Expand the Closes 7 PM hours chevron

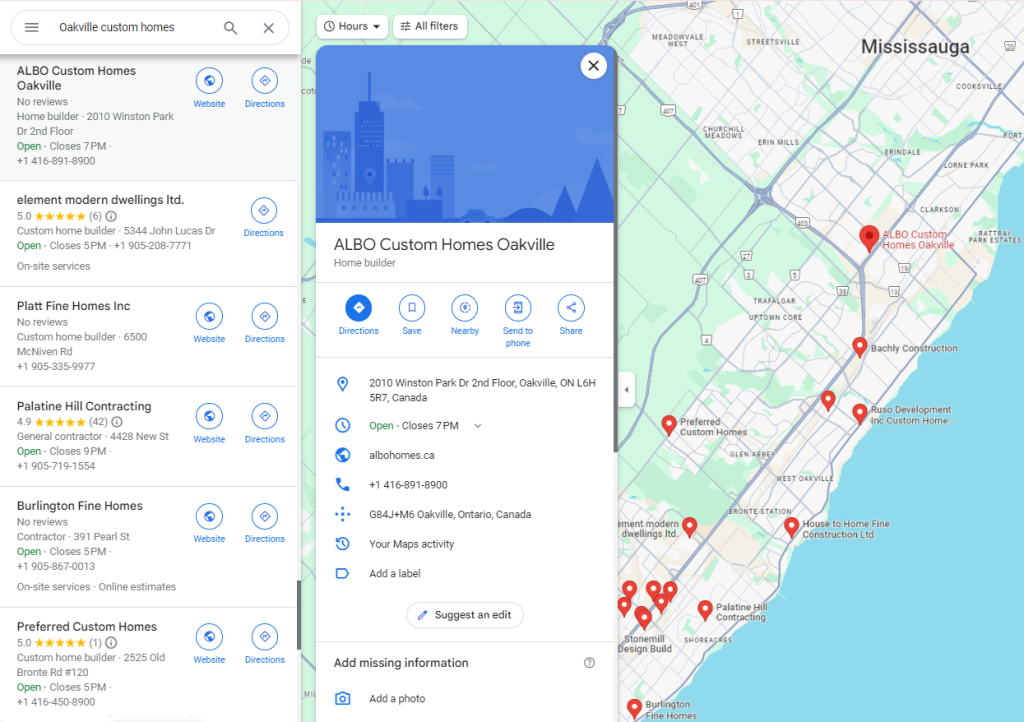point(477,425)
